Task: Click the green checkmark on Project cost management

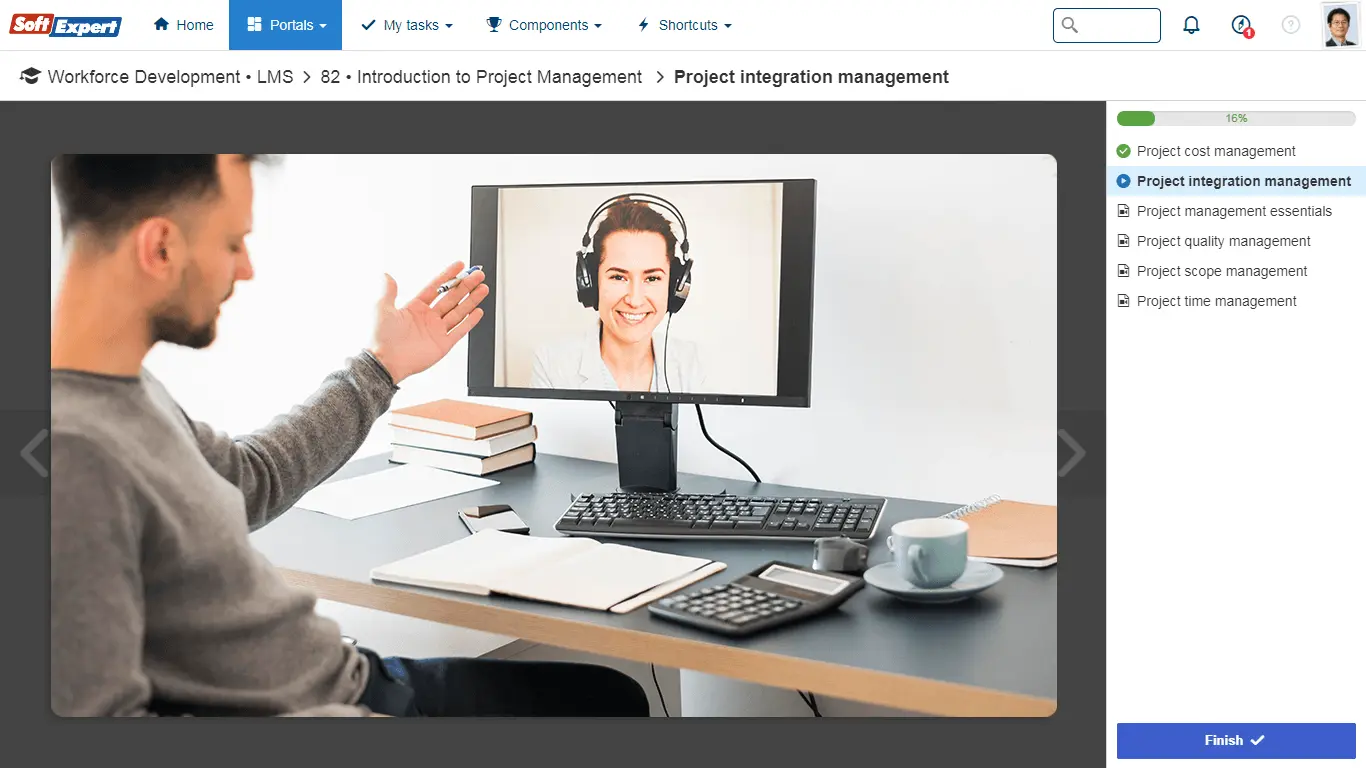Action: point(1123,151)
